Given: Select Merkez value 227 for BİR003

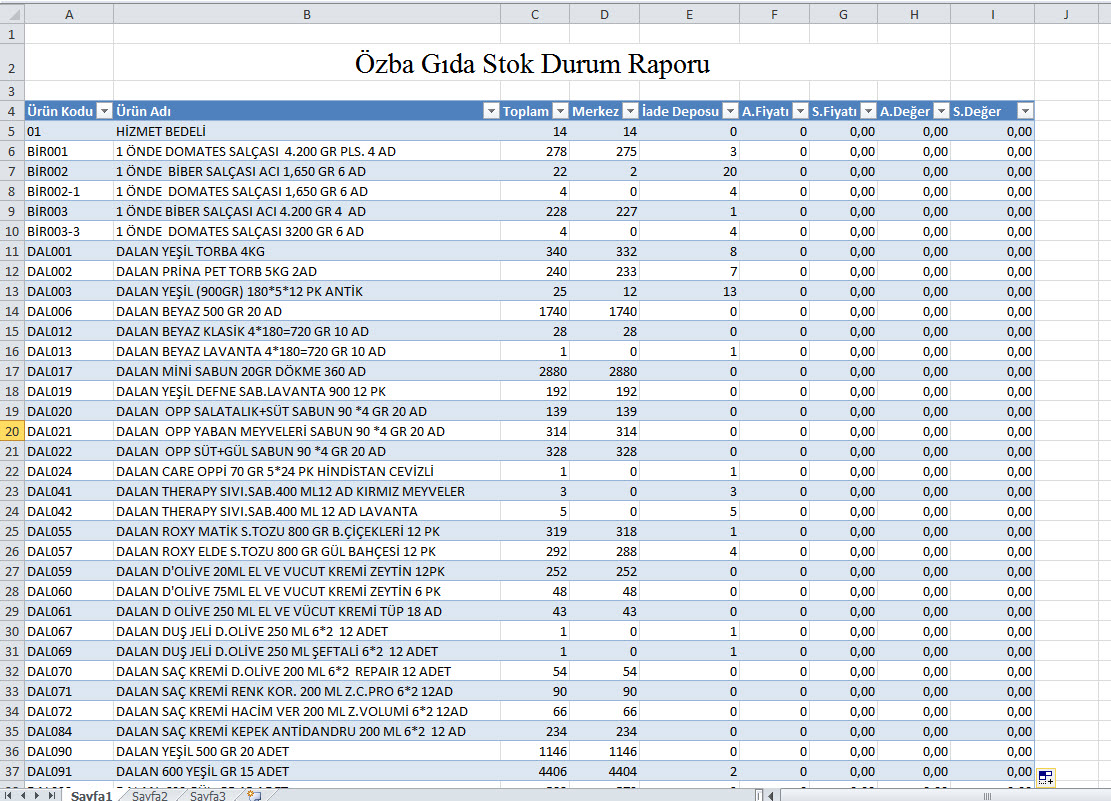Looking at the screenshot, I should tap(604, 211).
